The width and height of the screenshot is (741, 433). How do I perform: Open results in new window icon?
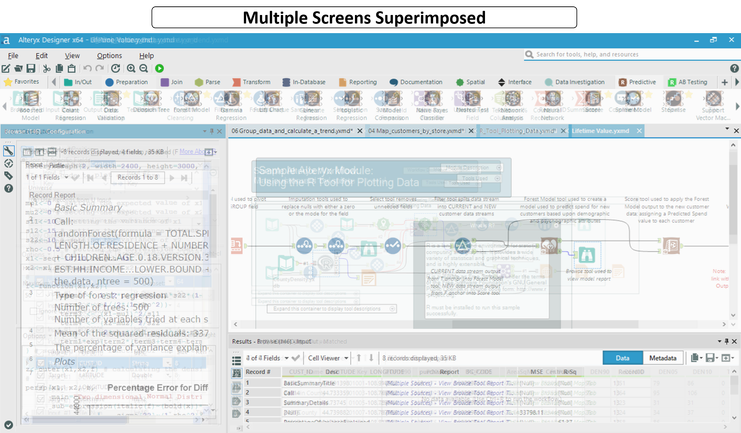tap(726, 358)
